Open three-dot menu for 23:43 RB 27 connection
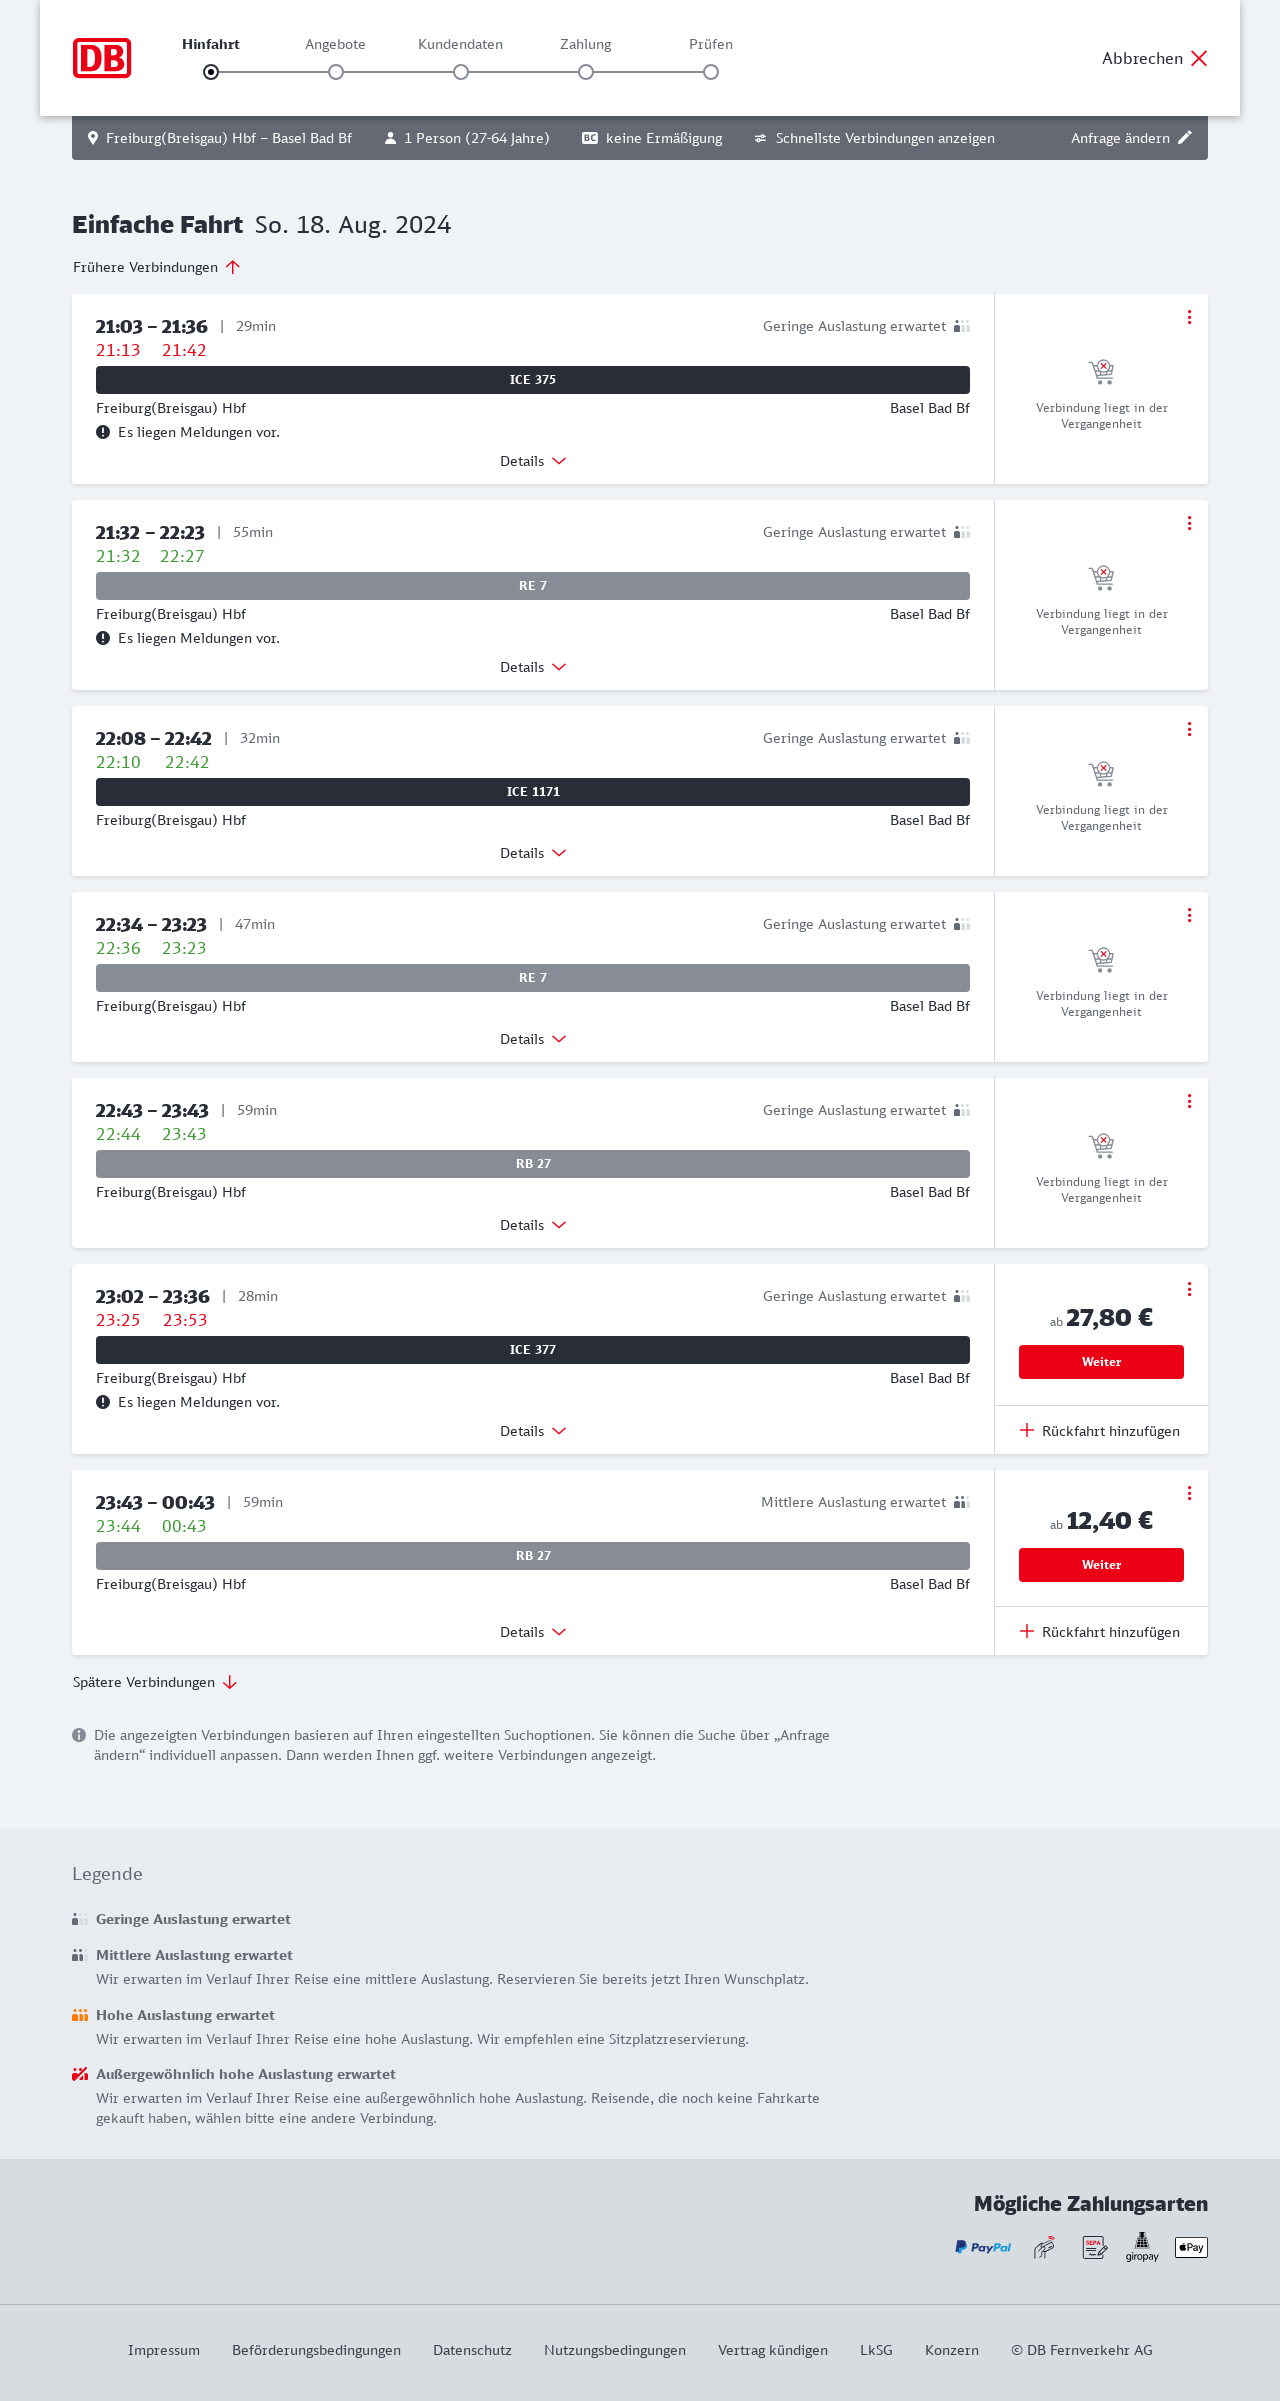This screenshot has height=2401, width=1280. (x=1189, y=1493)
